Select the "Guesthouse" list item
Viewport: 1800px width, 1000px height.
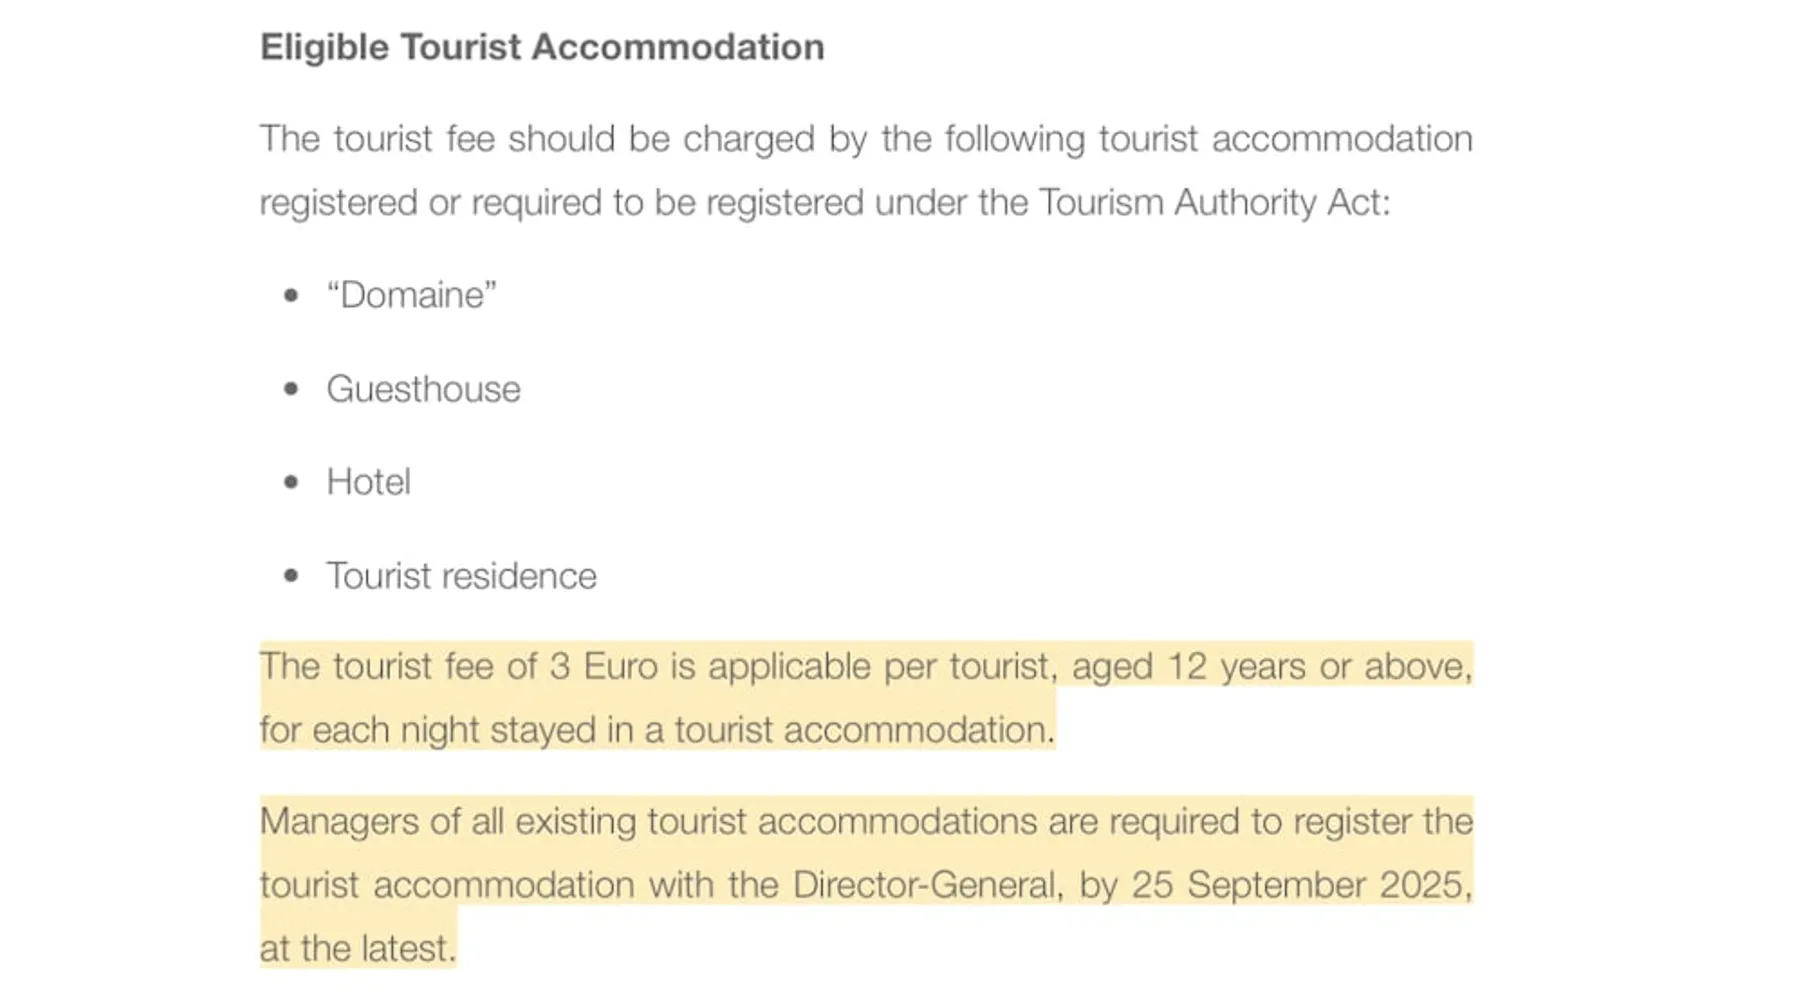pos(423,389)
